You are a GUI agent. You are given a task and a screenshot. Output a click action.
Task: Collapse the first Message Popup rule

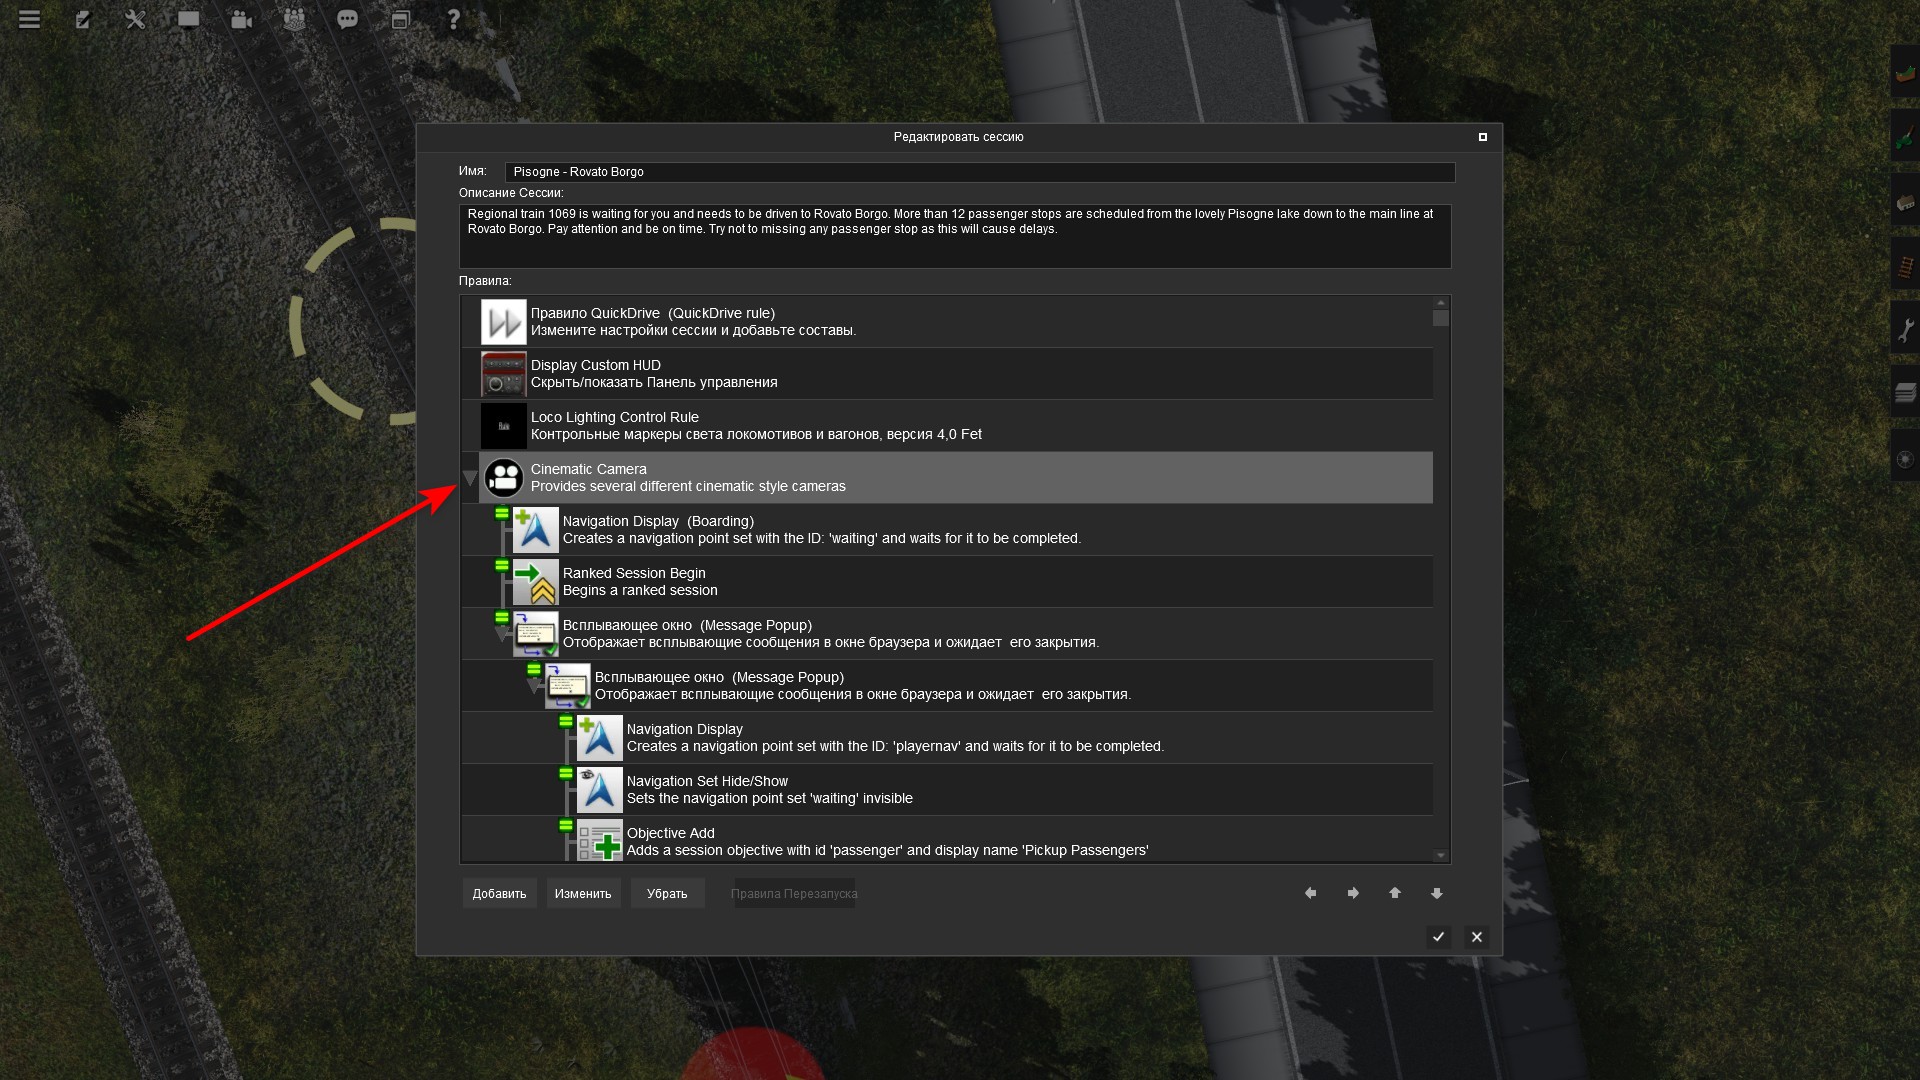point(501,634)
